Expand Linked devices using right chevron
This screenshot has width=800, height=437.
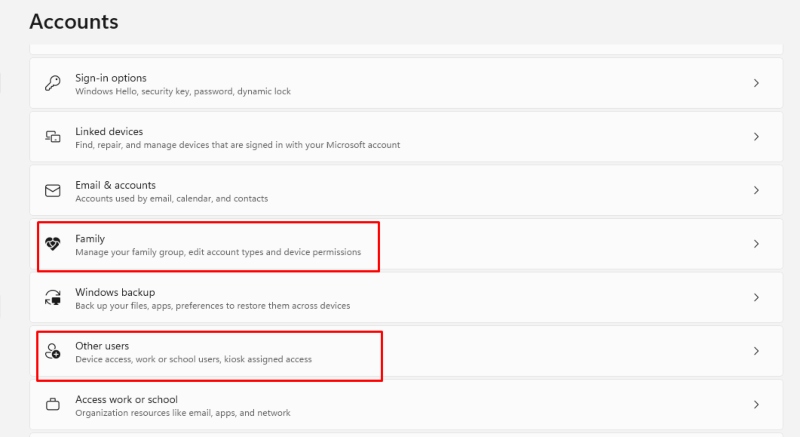tap(756, 137)
